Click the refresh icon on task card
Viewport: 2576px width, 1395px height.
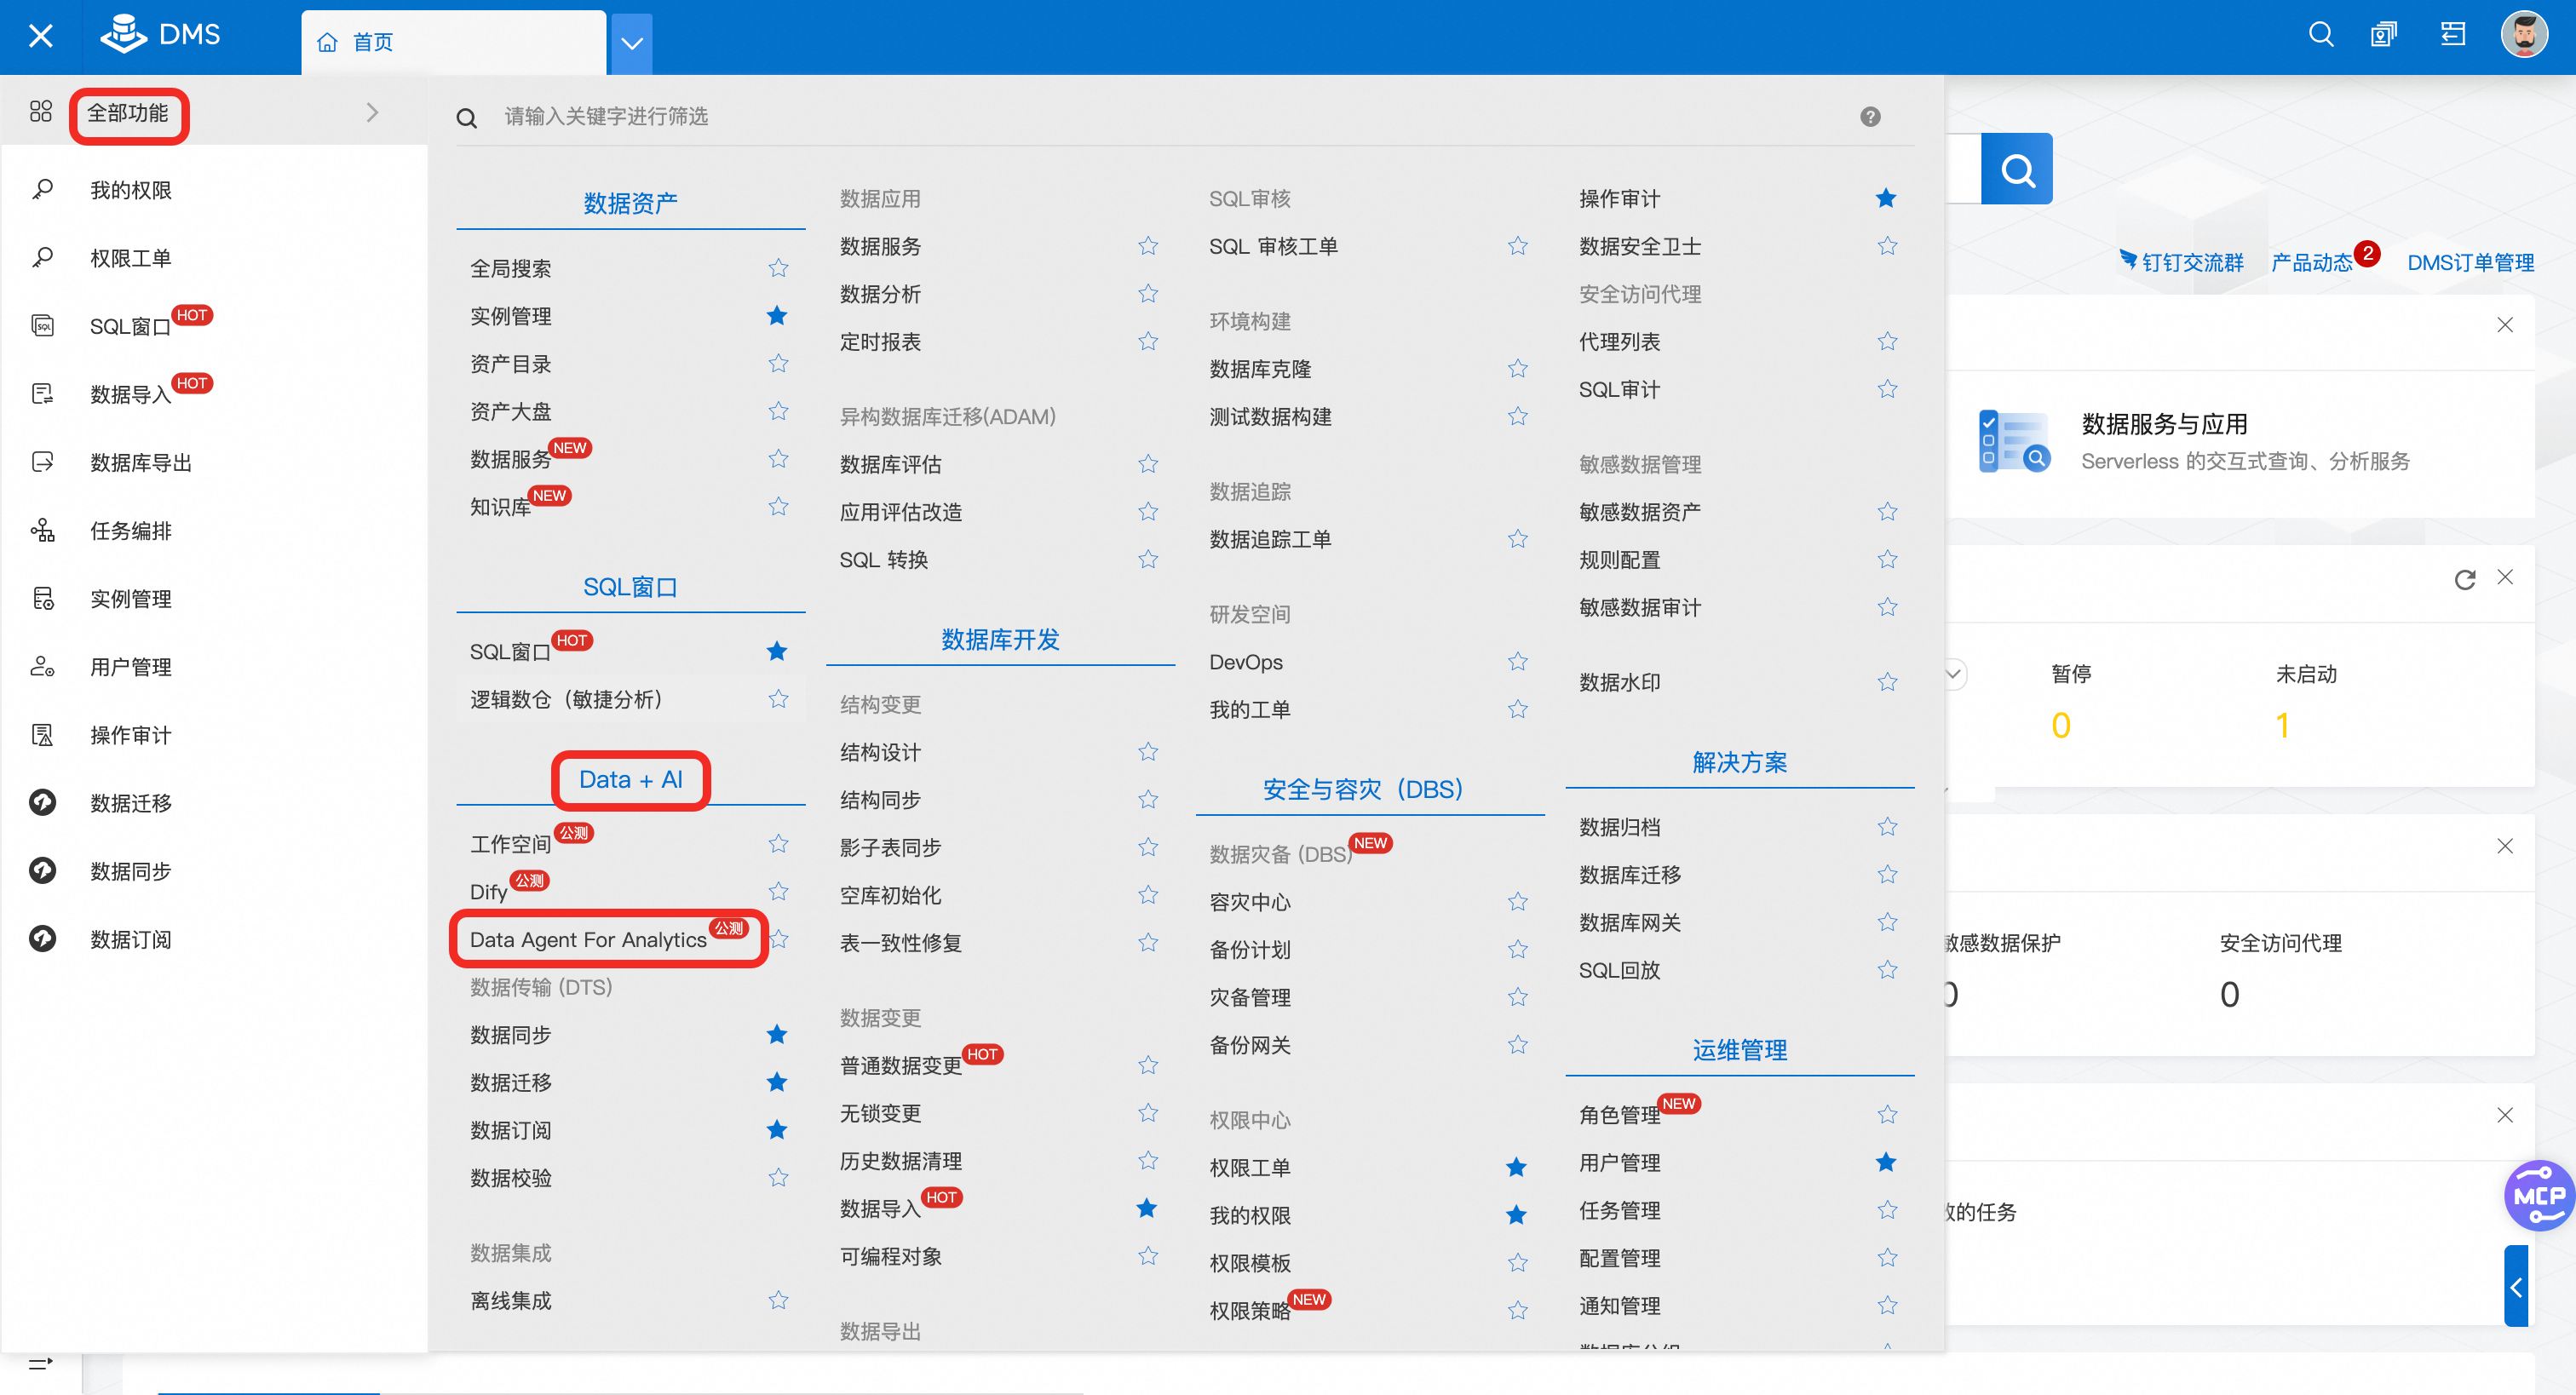(x=2464, y=579)
